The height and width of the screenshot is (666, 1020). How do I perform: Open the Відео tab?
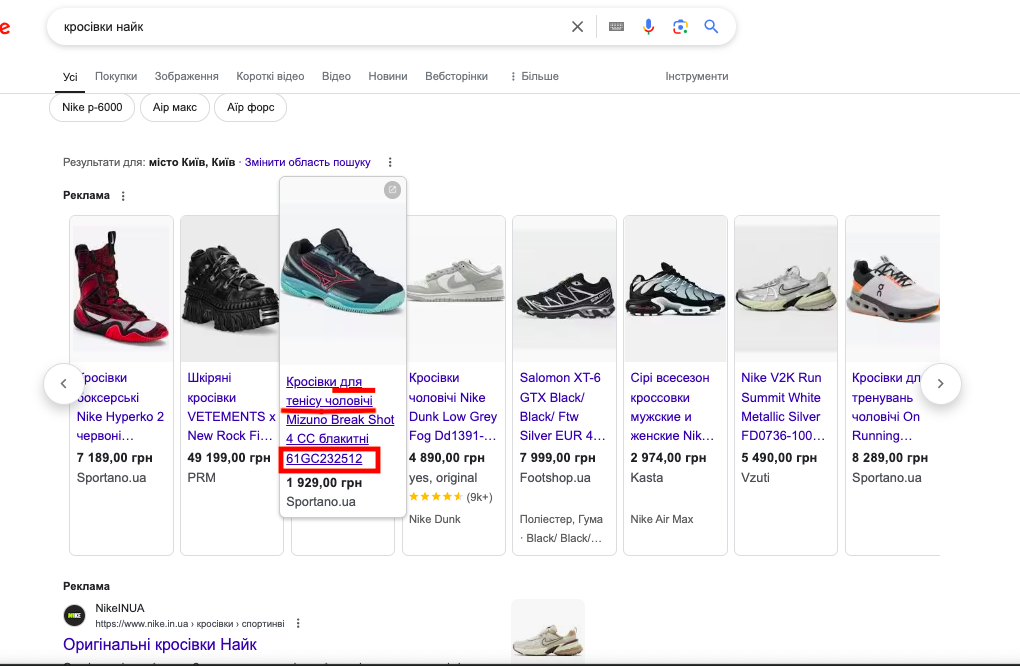point(336,76)
